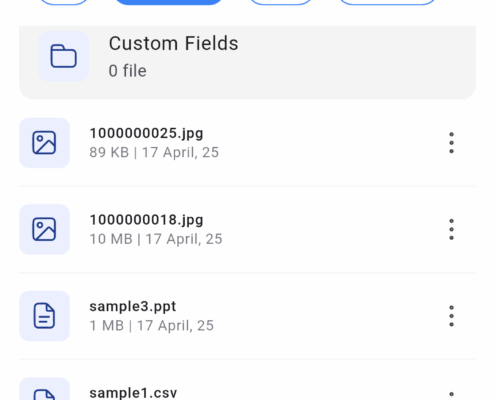Select the highlighted blue filter chip
The height and width of the screenshot is (400, 495).
[168, 2]
